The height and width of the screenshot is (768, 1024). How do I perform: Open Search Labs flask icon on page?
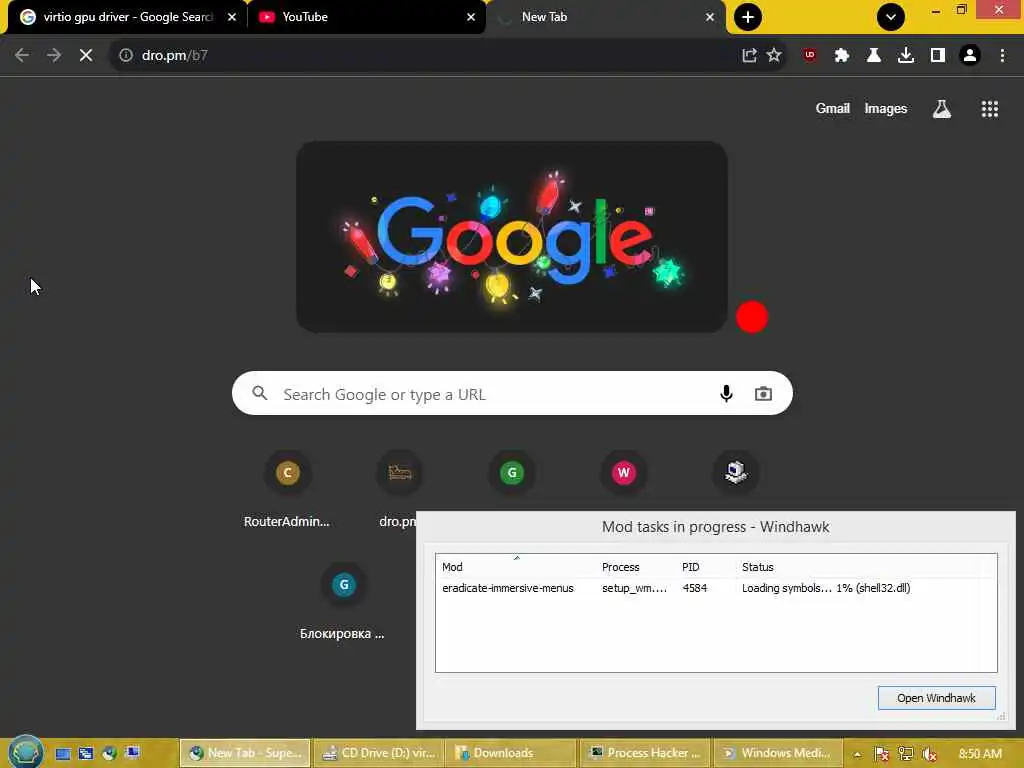(941, 109)
